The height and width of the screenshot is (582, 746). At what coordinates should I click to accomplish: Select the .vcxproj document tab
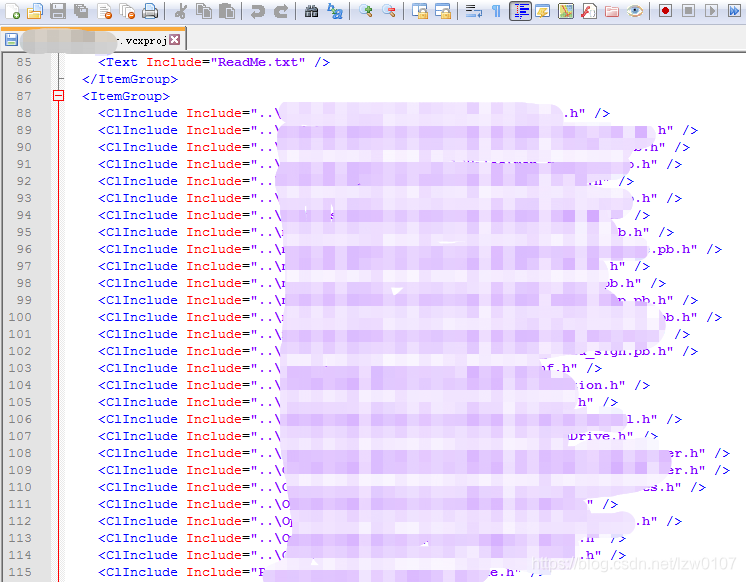pos(93,40)
